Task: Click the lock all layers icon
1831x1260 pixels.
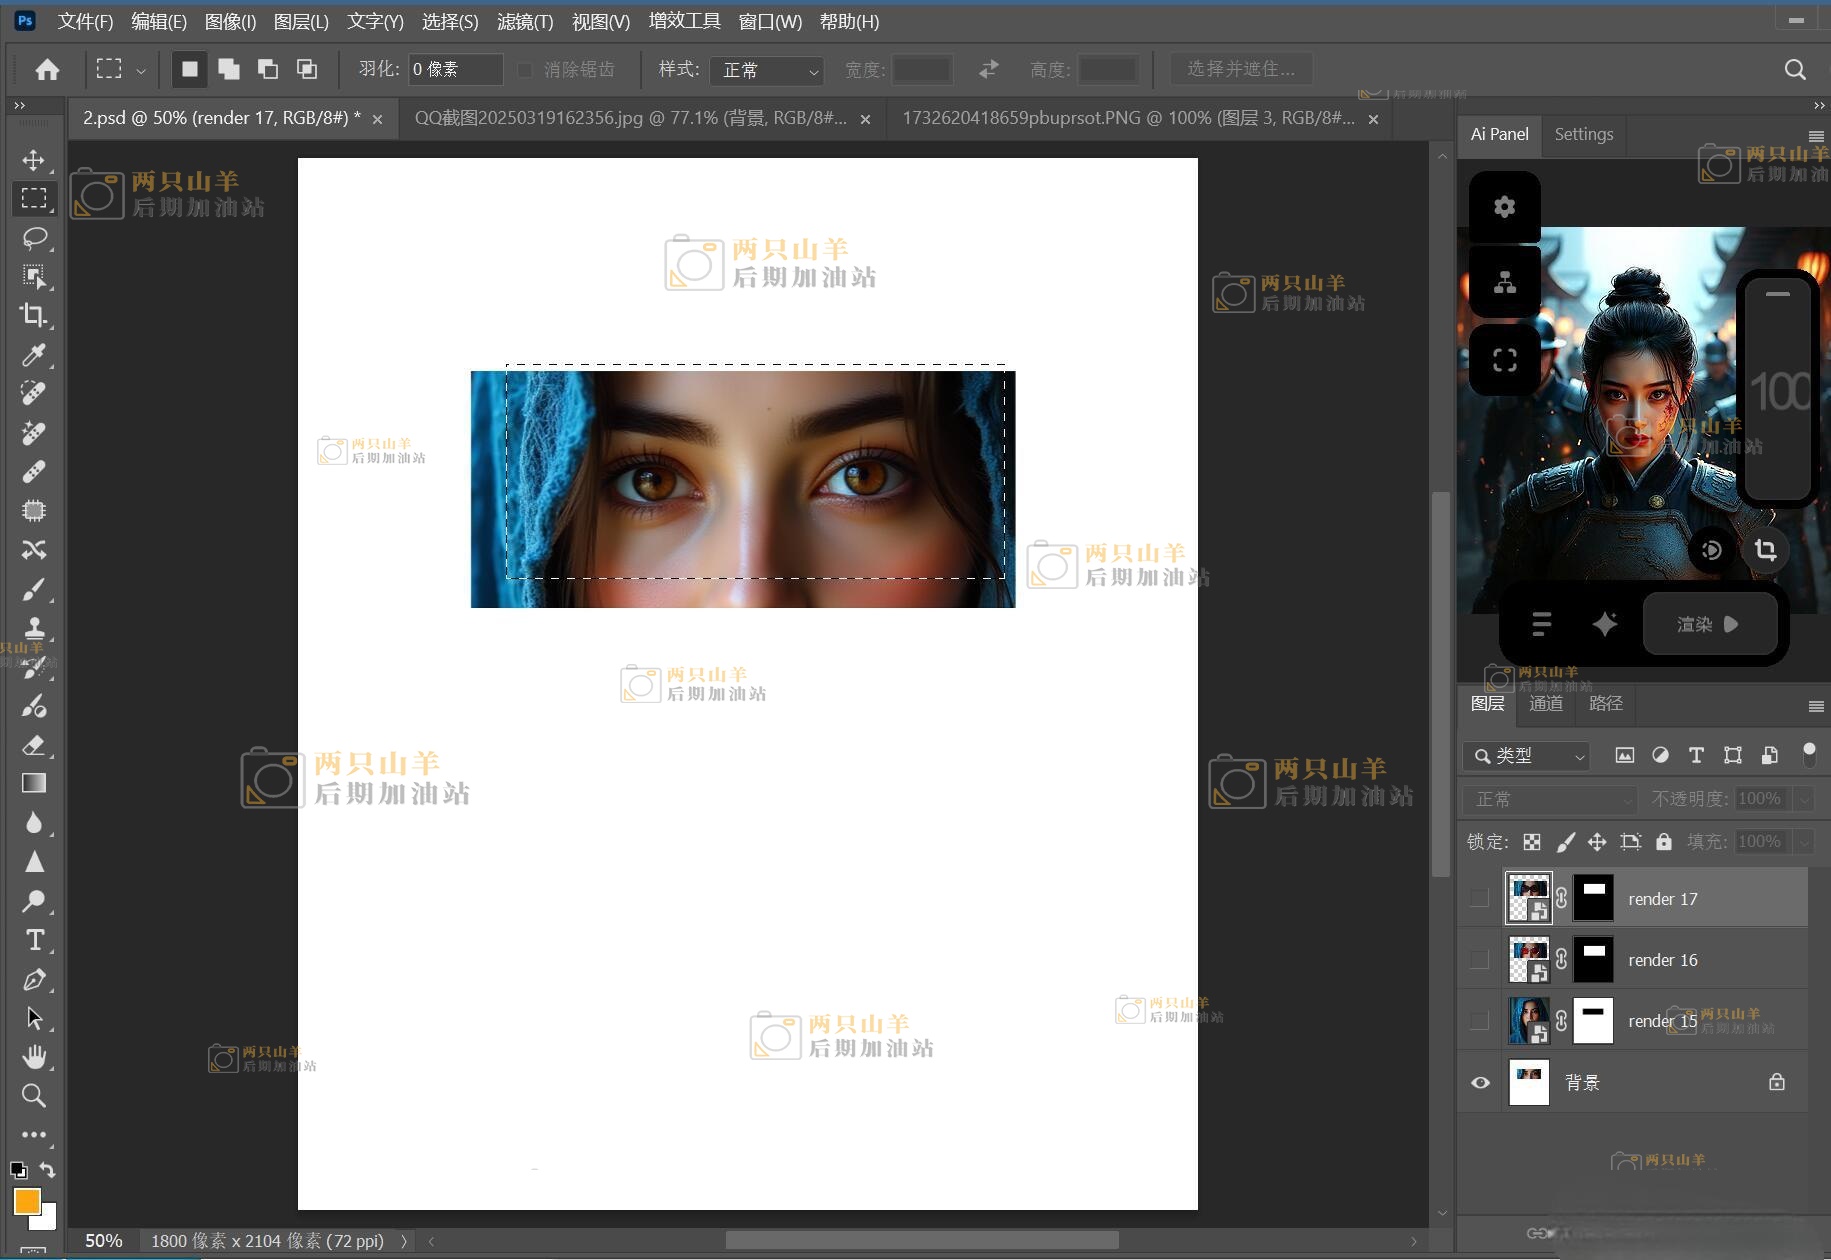Action: click(x=1663, y=842)
